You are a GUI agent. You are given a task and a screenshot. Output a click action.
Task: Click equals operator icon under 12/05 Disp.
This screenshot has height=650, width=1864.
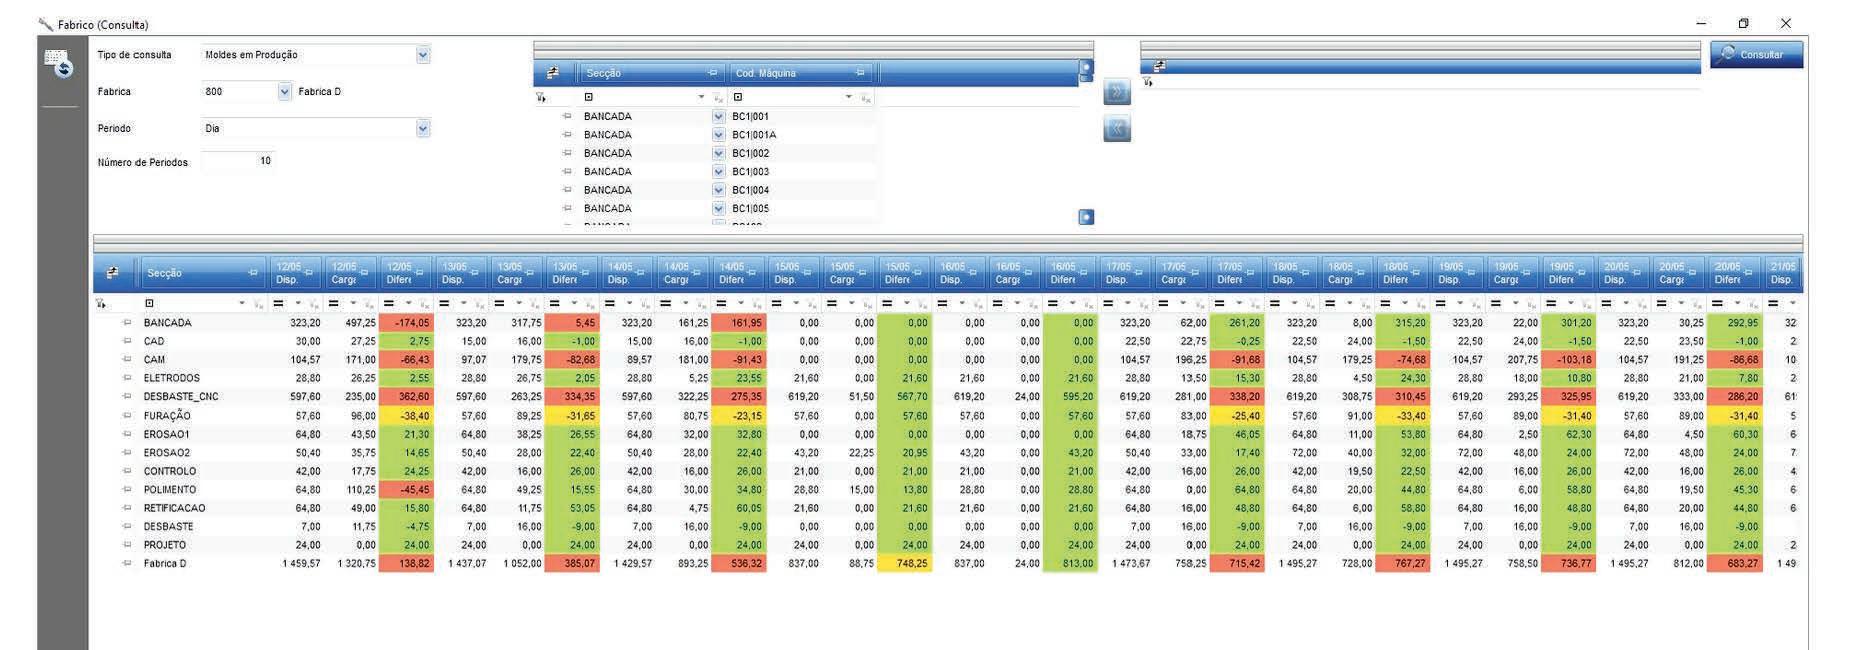click(279, 303)
